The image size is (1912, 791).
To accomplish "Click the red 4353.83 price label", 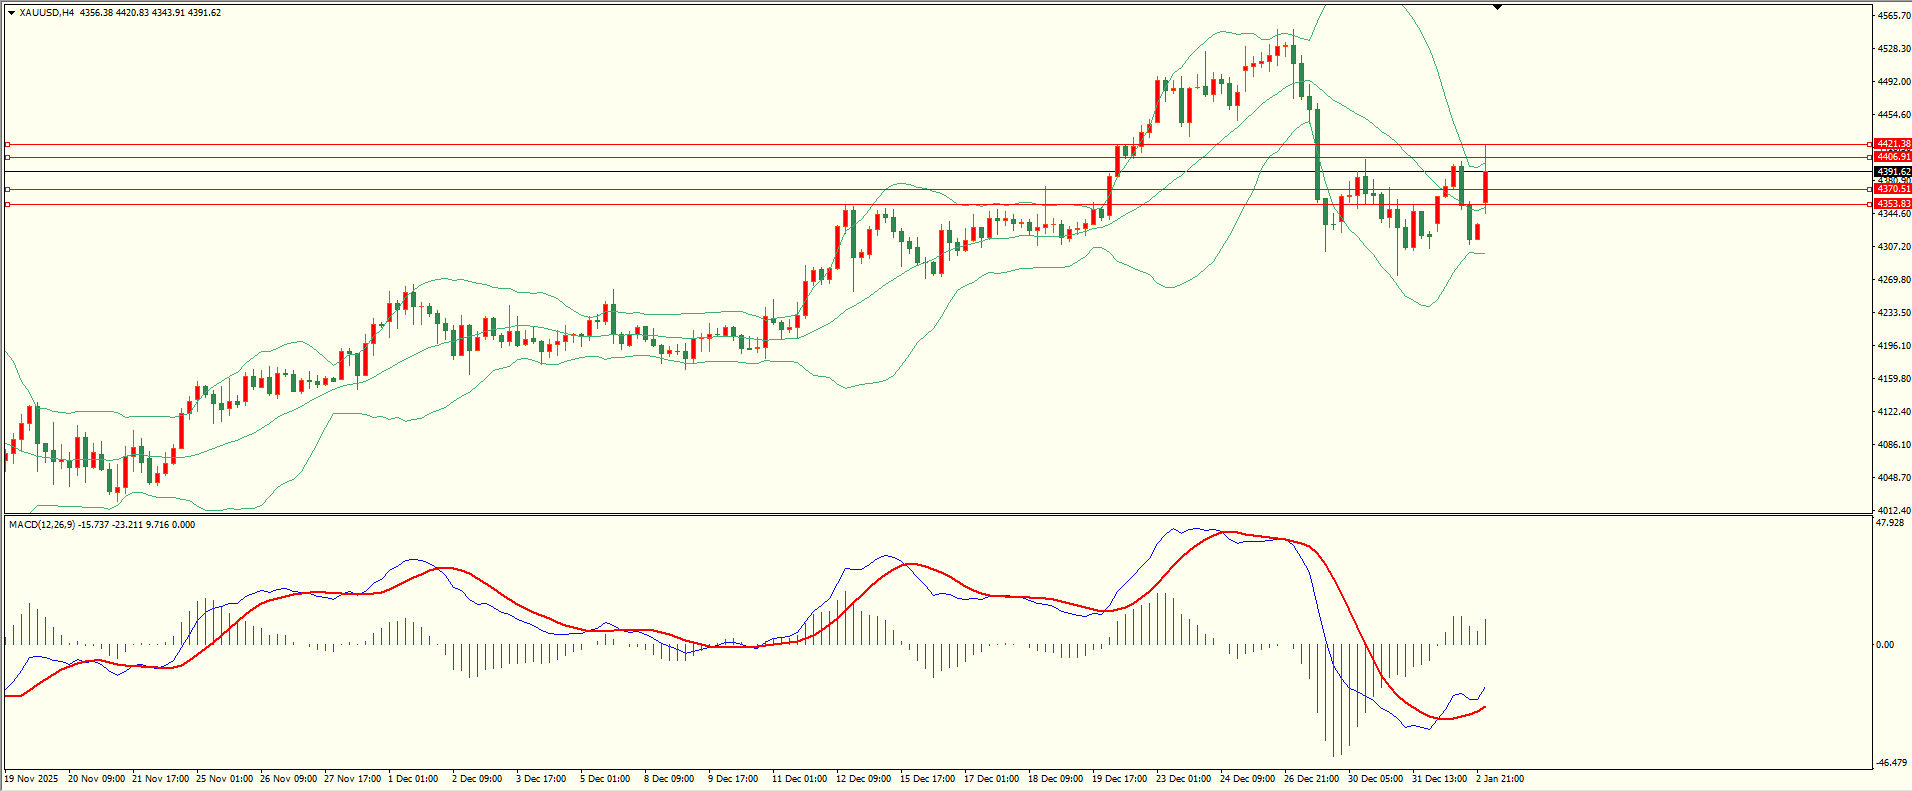I will point(1893,204).
